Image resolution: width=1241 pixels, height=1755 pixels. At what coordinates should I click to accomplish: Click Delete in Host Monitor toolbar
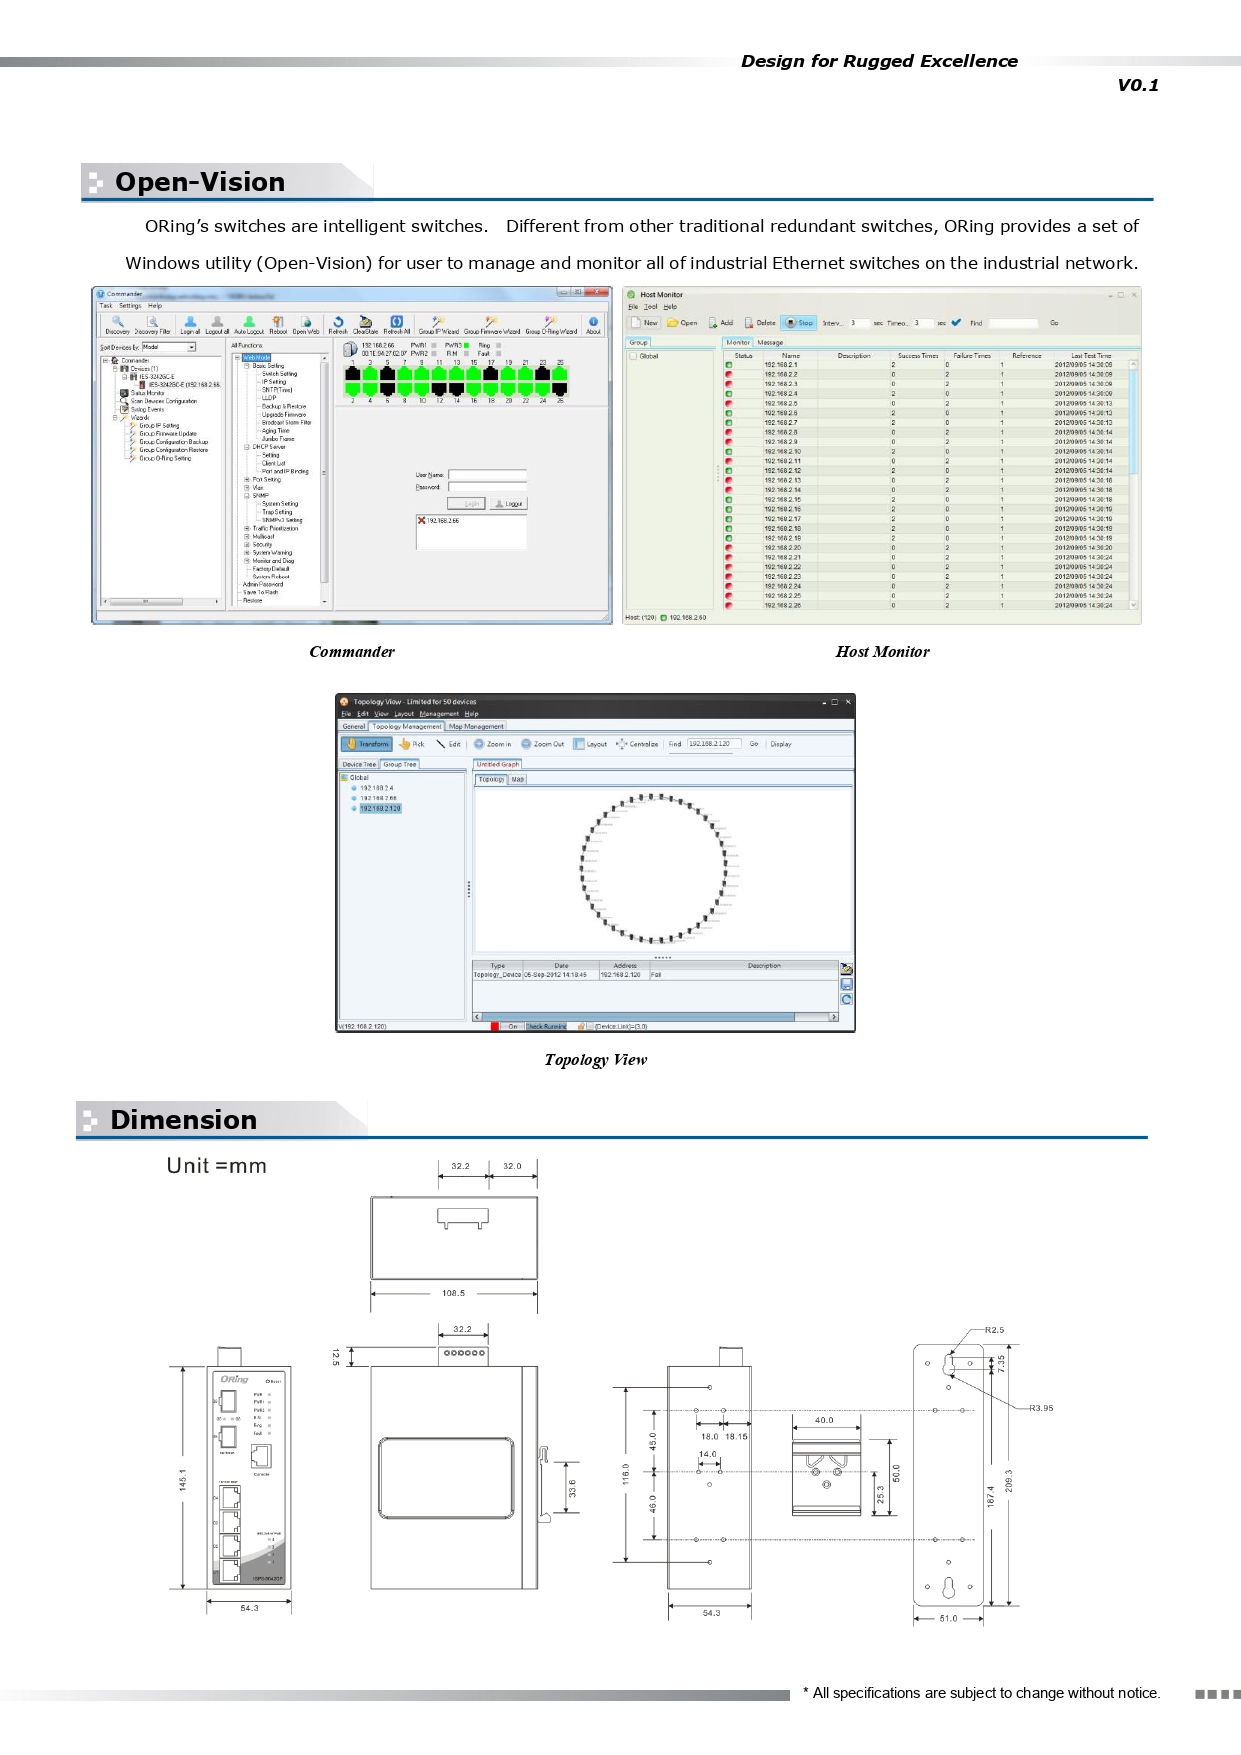pyautogui.click(x=760, y=323)
